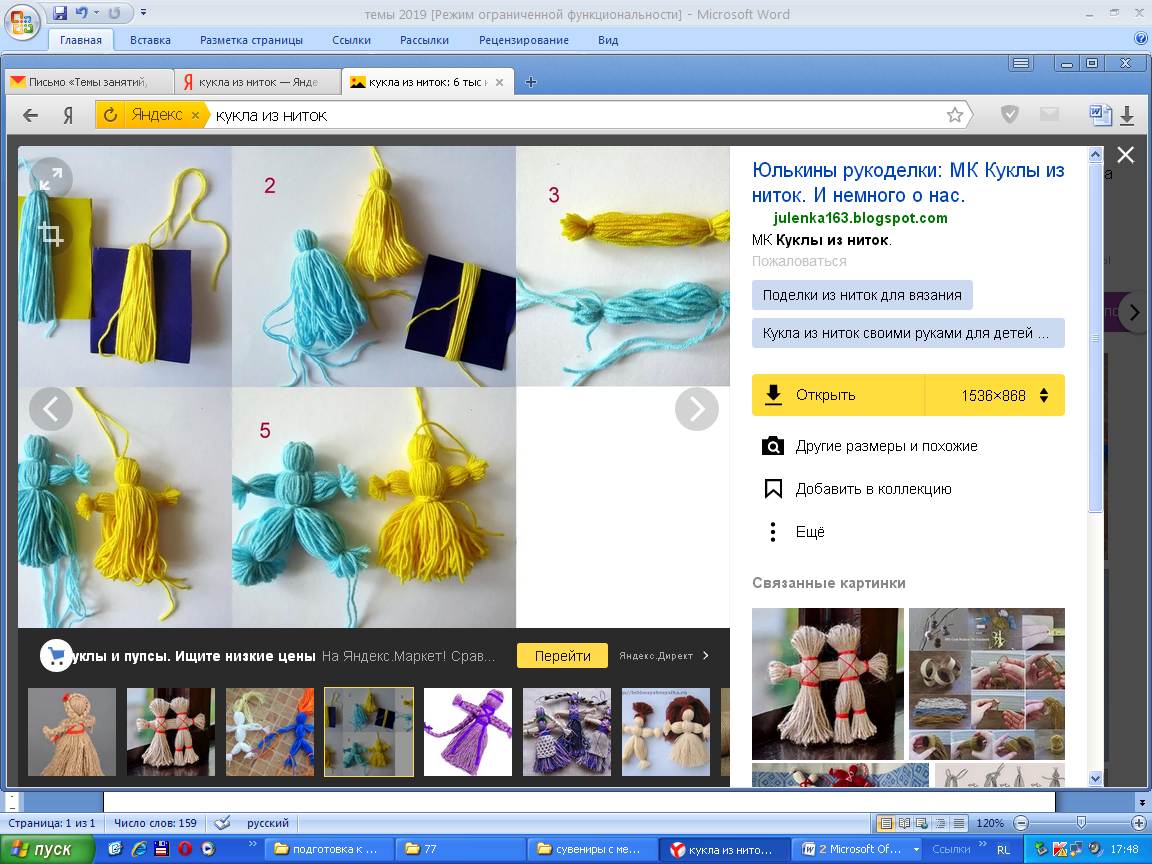Click the 120% zoom level
This screenshot has height=864, width=1152.
point(990,824)
